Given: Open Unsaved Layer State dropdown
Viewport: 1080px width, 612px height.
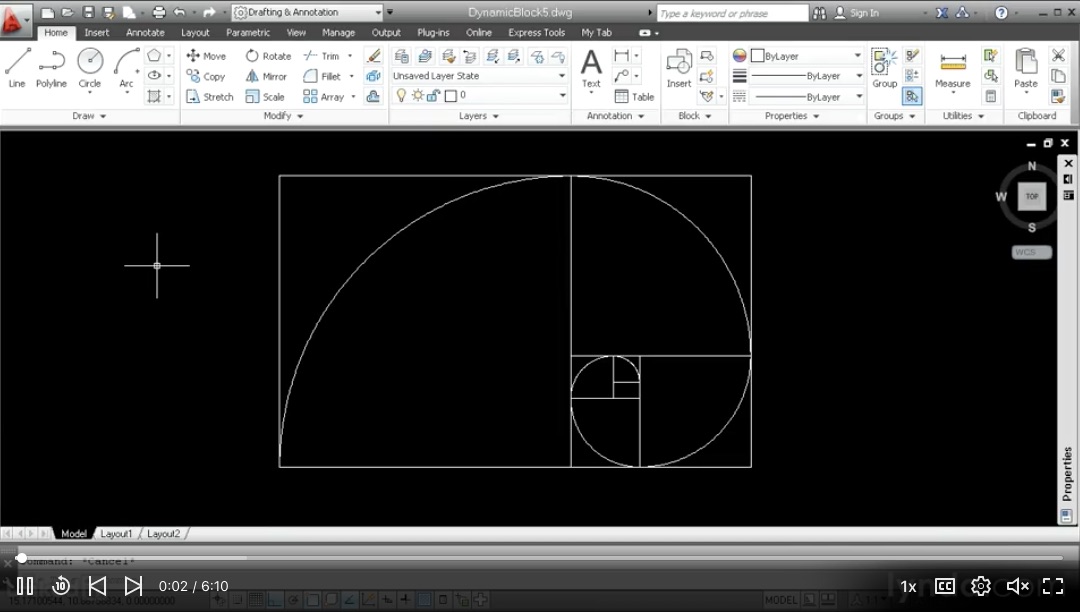Looking at the screenshot, I should point(479,76).
